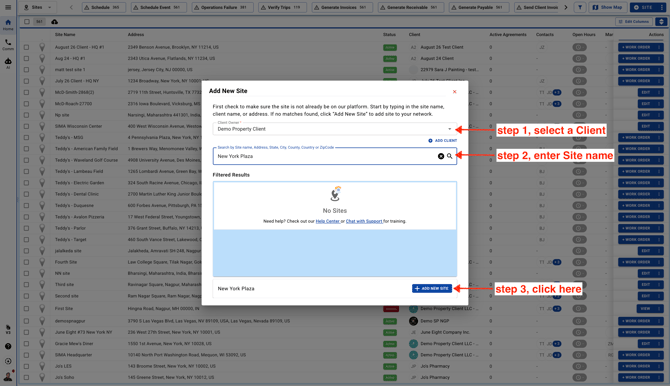Open Generate Payable tab
This screenshot has height=386, width=670.
pos(479,7)
